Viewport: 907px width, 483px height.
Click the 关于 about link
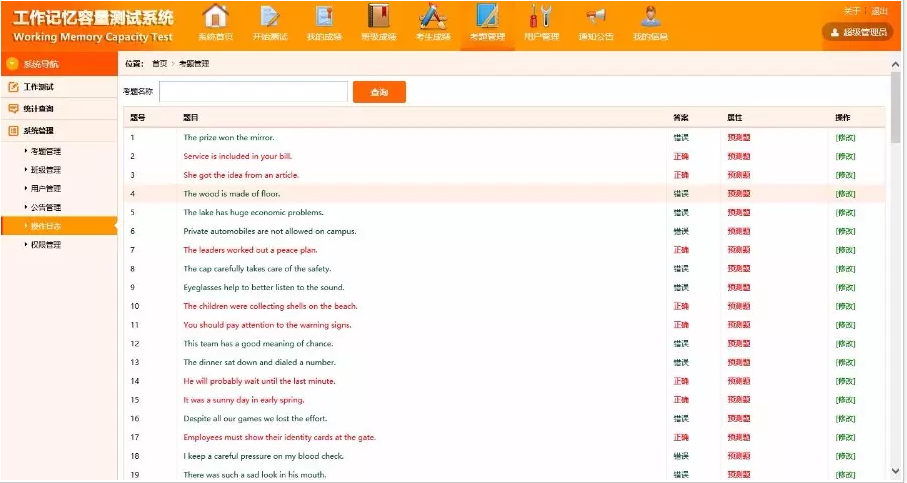pos(851,11)
